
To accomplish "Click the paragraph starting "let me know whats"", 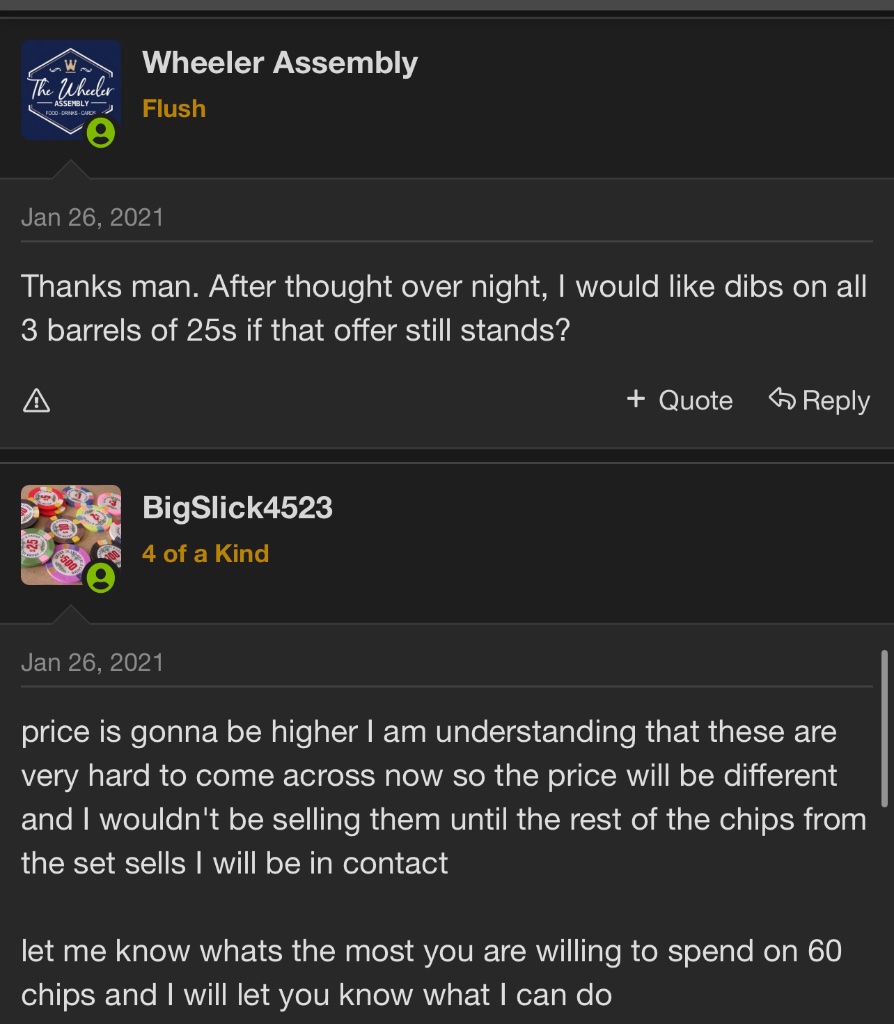I will click(x=430, y=972).
